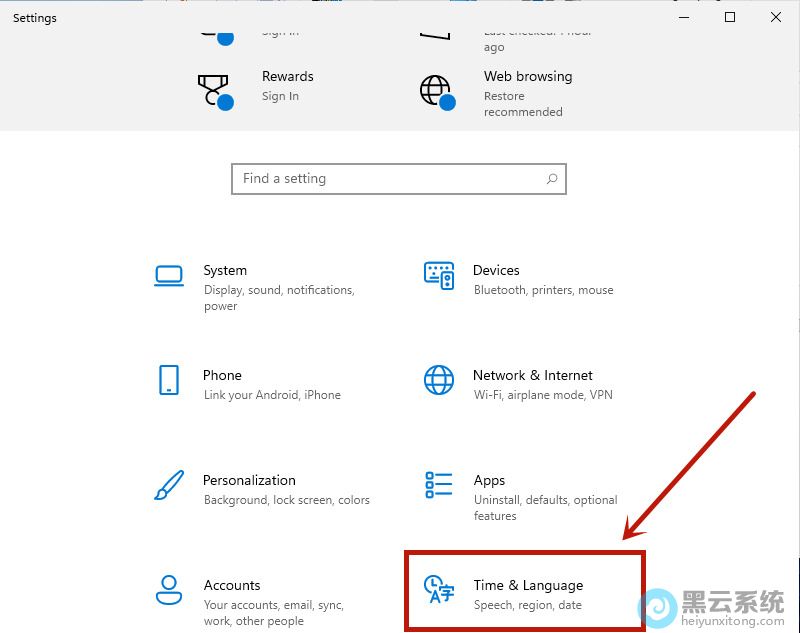Minimize the Settings window
Viewport: 800px width, 633px height.
coord(684,17)
